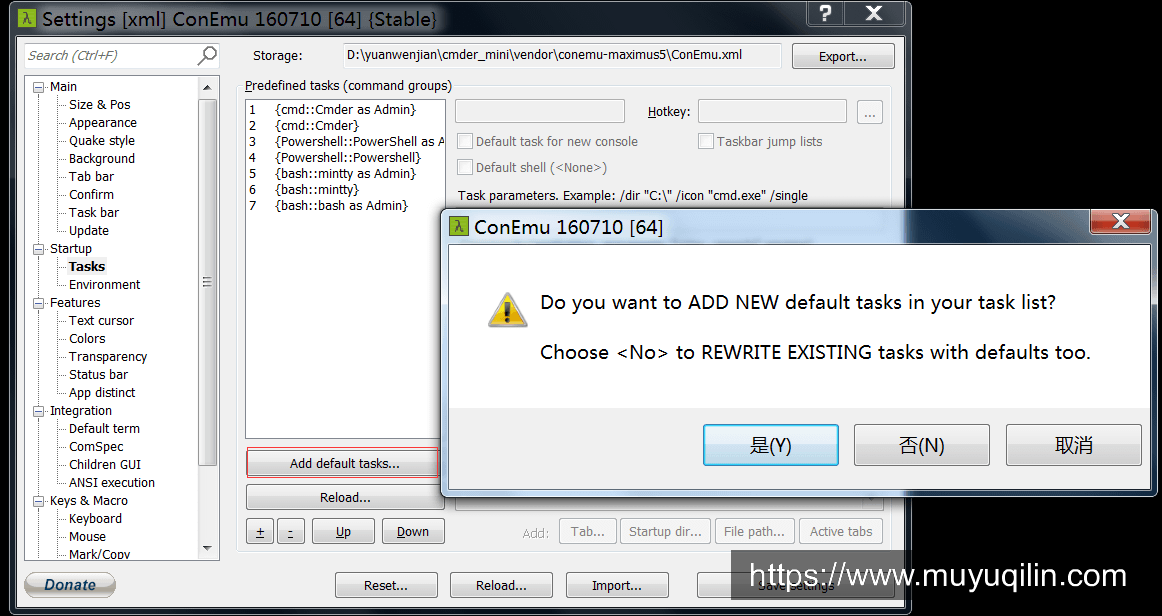
Task: Open Tab bar settings page
Action: [91, 176]
